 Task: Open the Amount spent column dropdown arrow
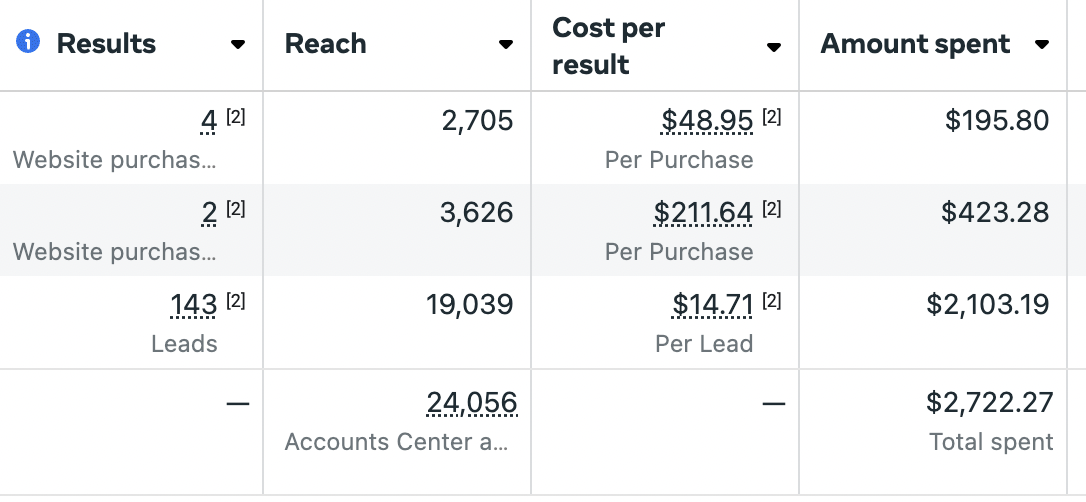(x=1041, y=44)
